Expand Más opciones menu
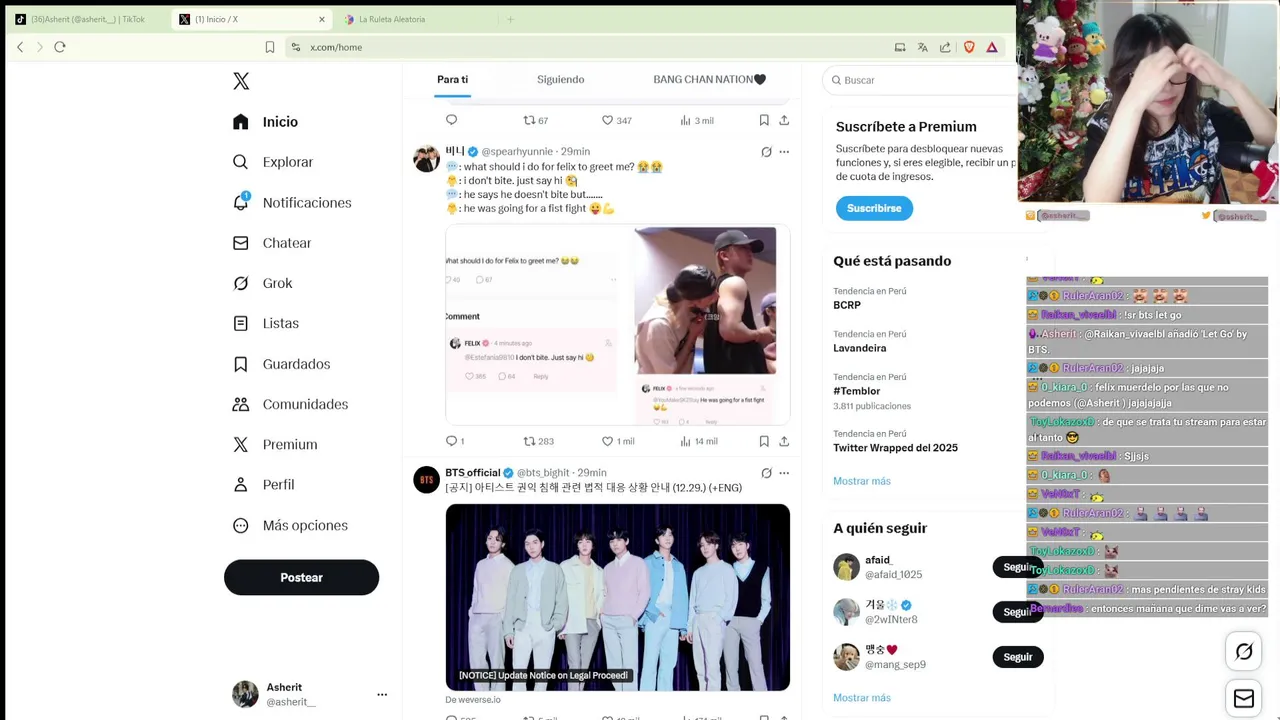The height and width of the screenshot is (720, 1280). (x=290, y=525)
